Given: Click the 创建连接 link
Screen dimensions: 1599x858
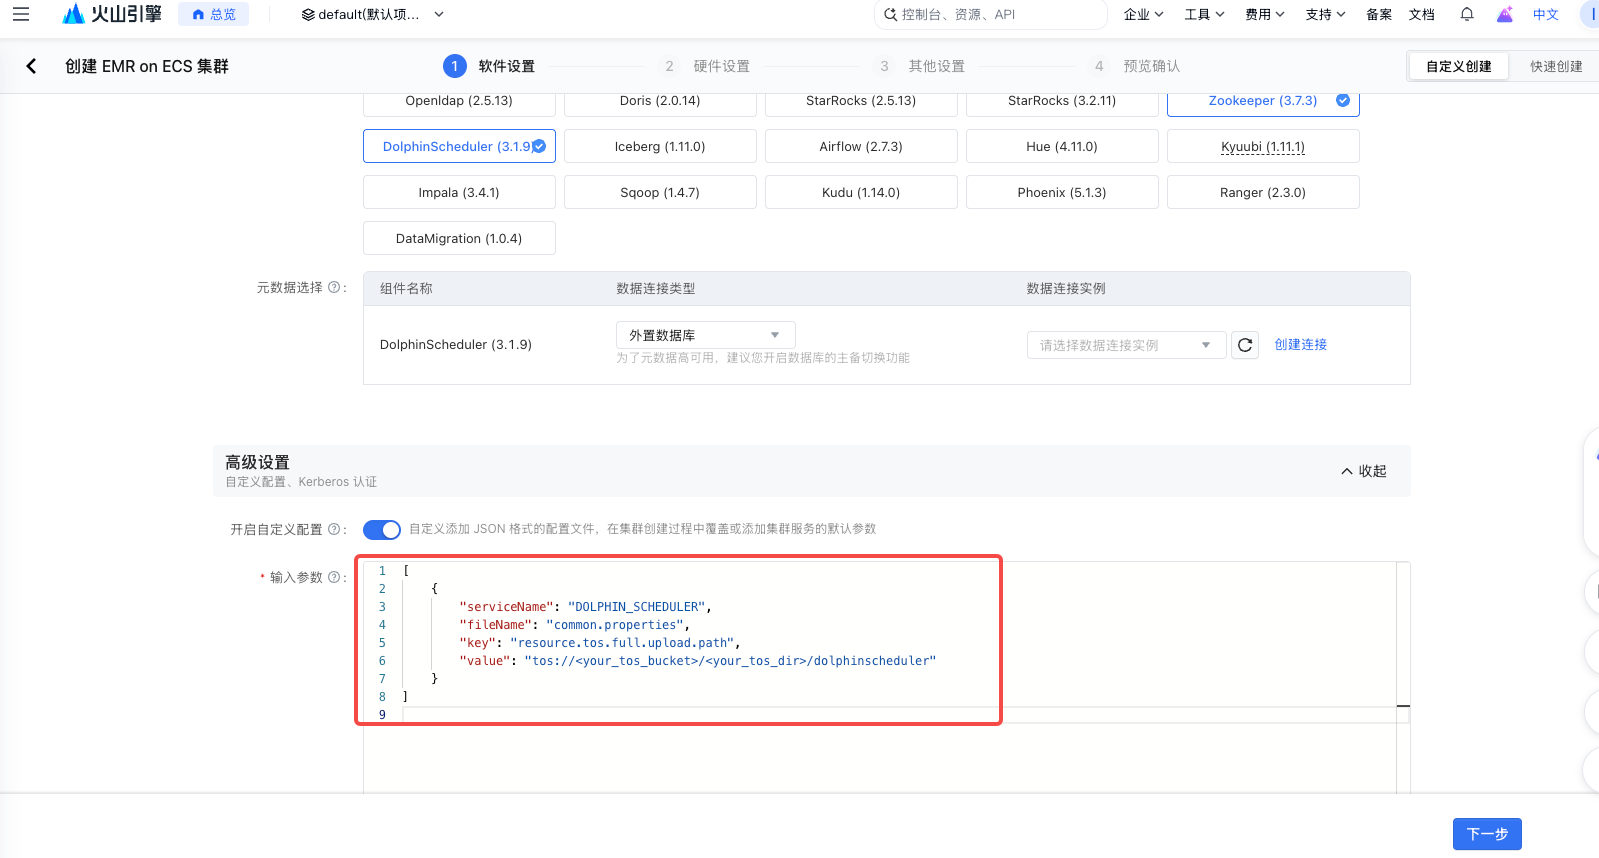Looking at the screenshot, I should pos(1300,344).
